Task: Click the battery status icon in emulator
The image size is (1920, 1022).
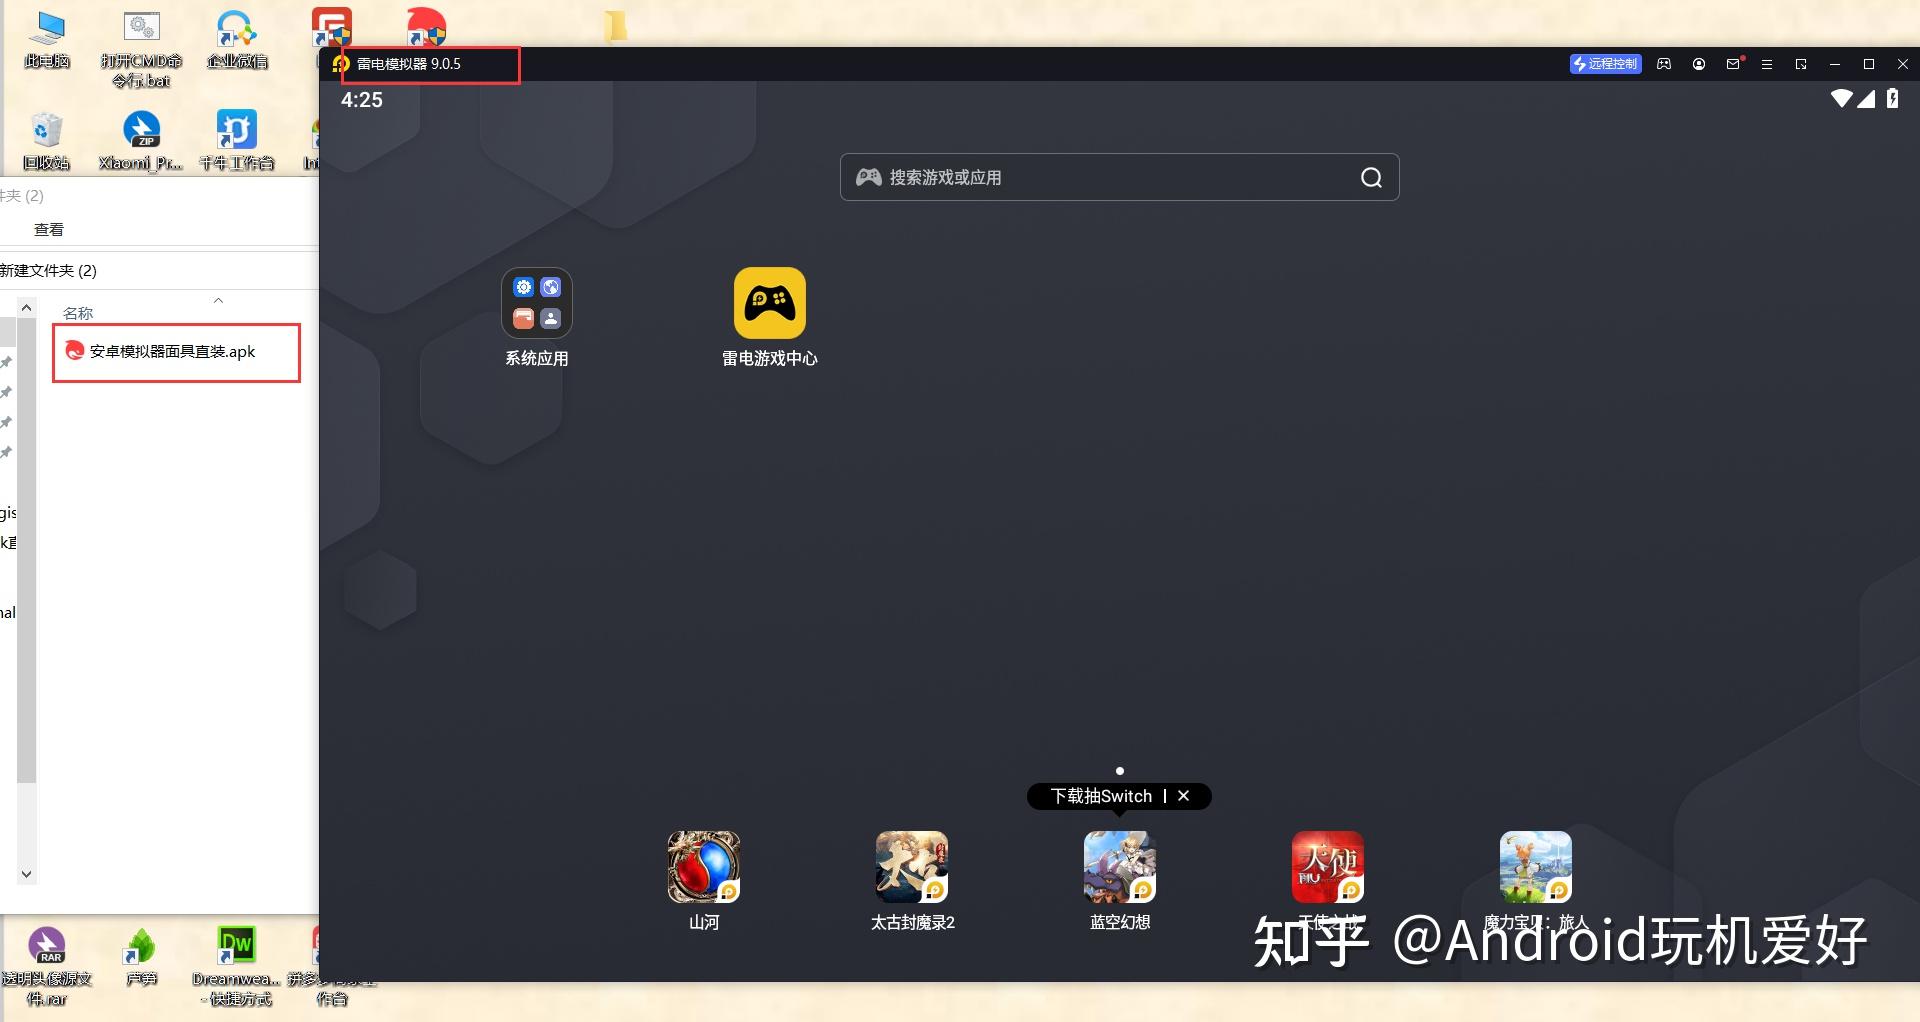Action: (1892, 98)
